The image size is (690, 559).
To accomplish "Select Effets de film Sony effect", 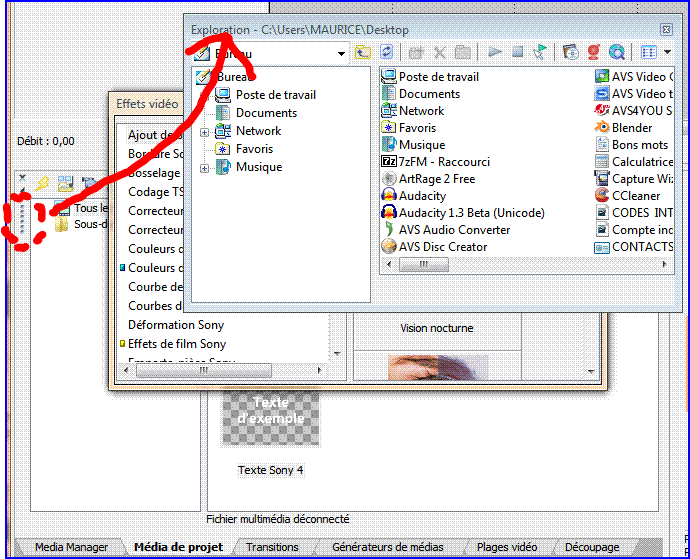I will pos(177,344).
